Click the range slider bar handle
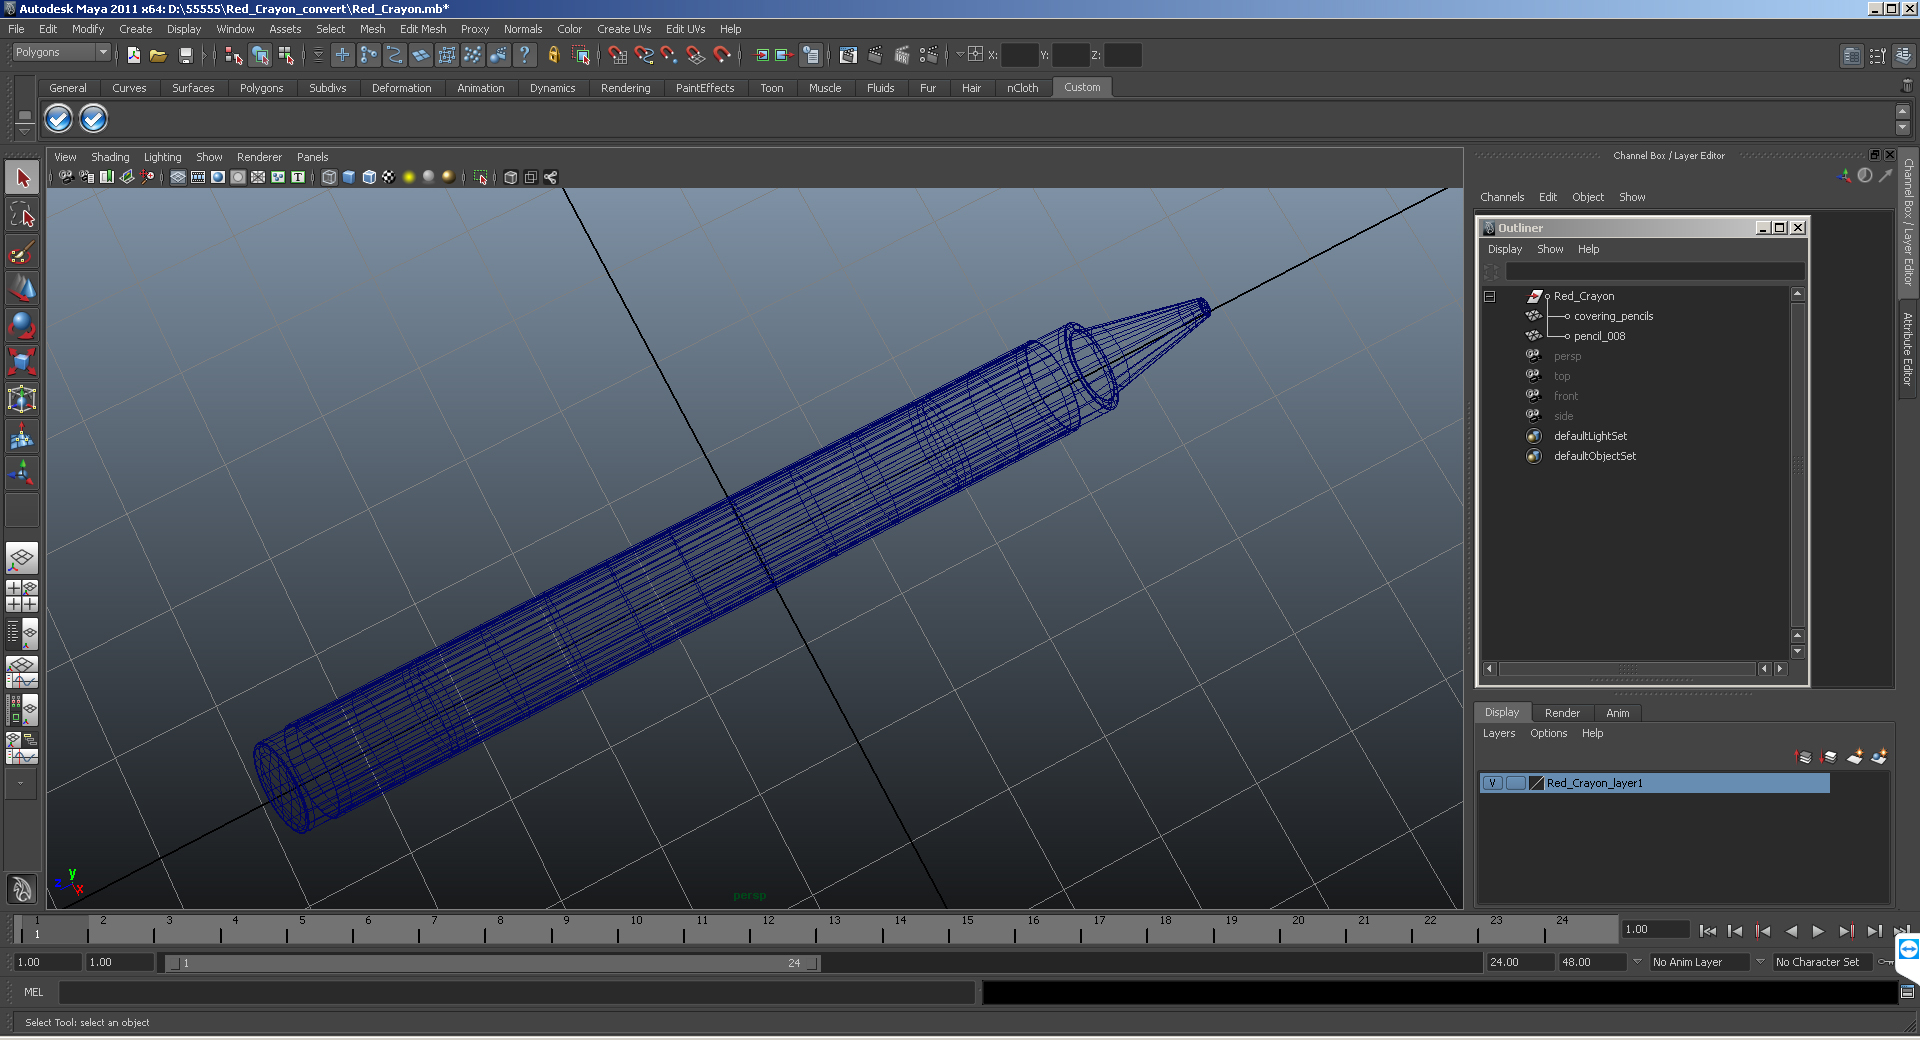The width and height of the screenshot is (1920, 1040). tap(492, 963)
